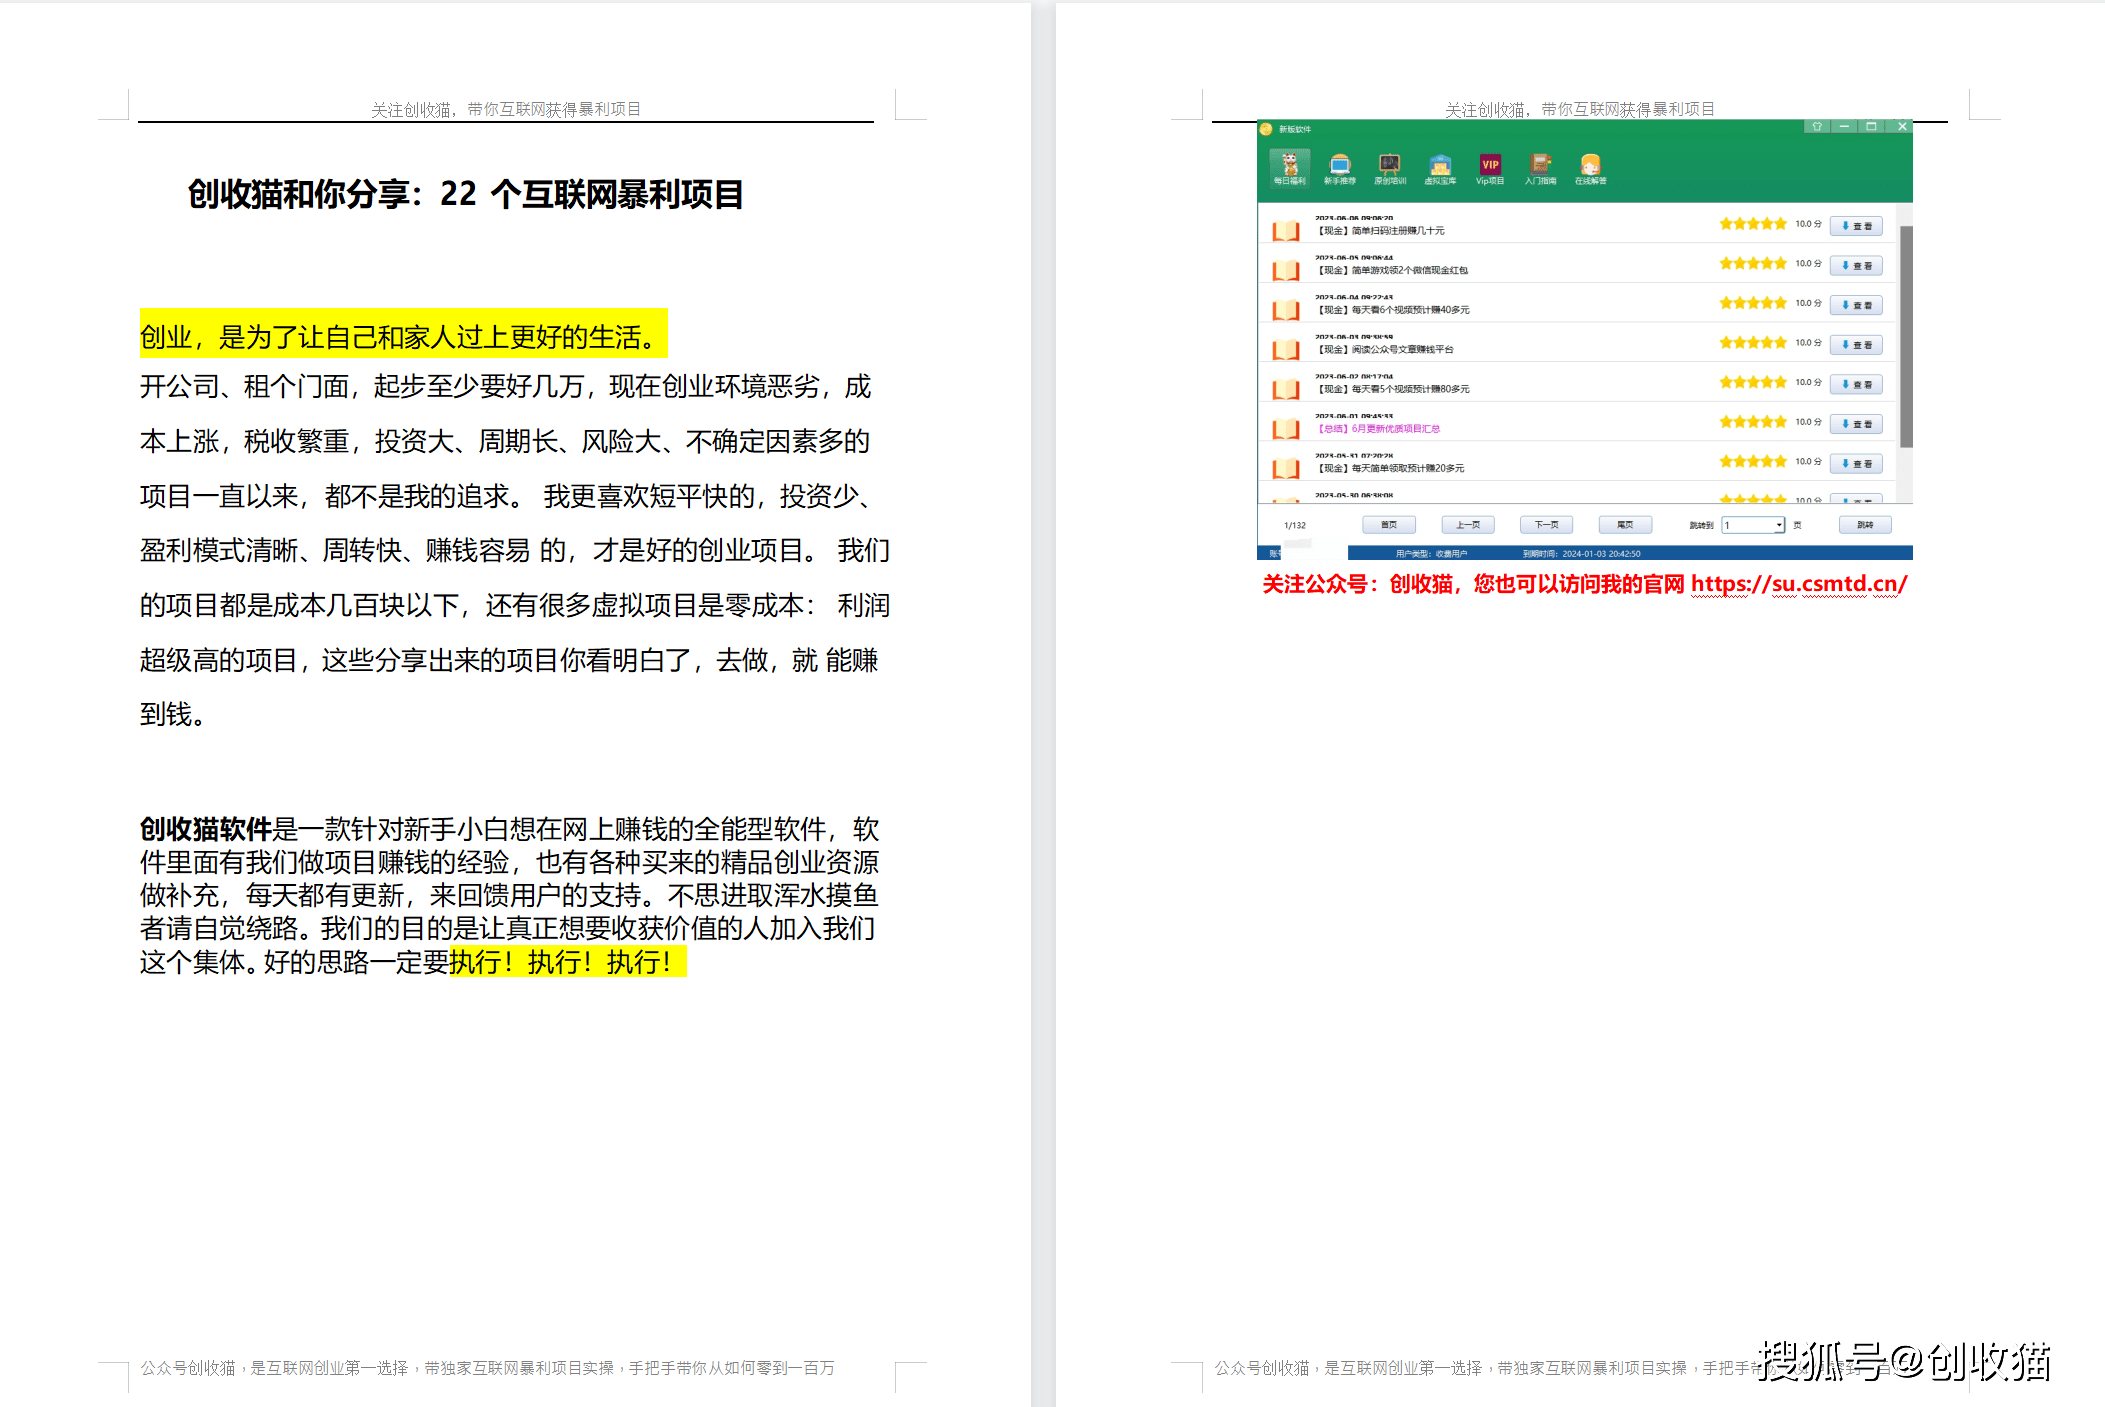Jump to 尾页 last page
The image size is (2105, 1407).
click(x=1625, y=525)
